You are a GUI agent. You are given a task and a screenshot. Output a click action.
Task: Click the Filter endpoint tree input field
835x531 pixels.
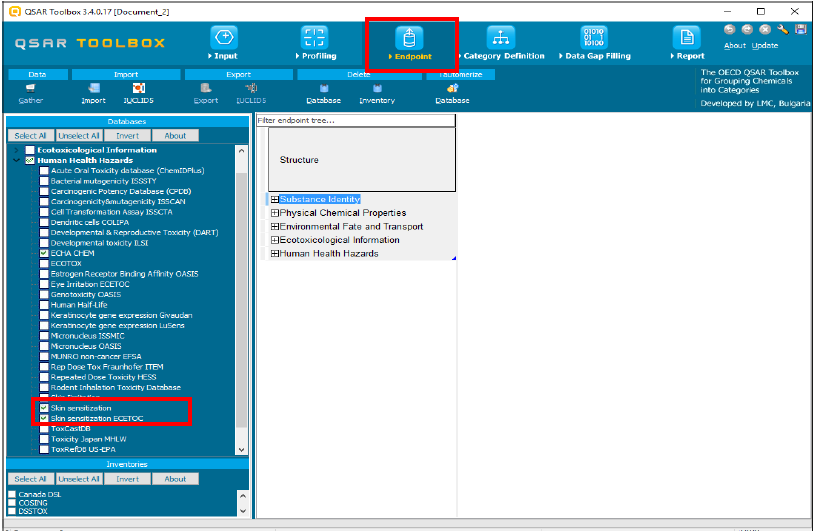point(356,121)
